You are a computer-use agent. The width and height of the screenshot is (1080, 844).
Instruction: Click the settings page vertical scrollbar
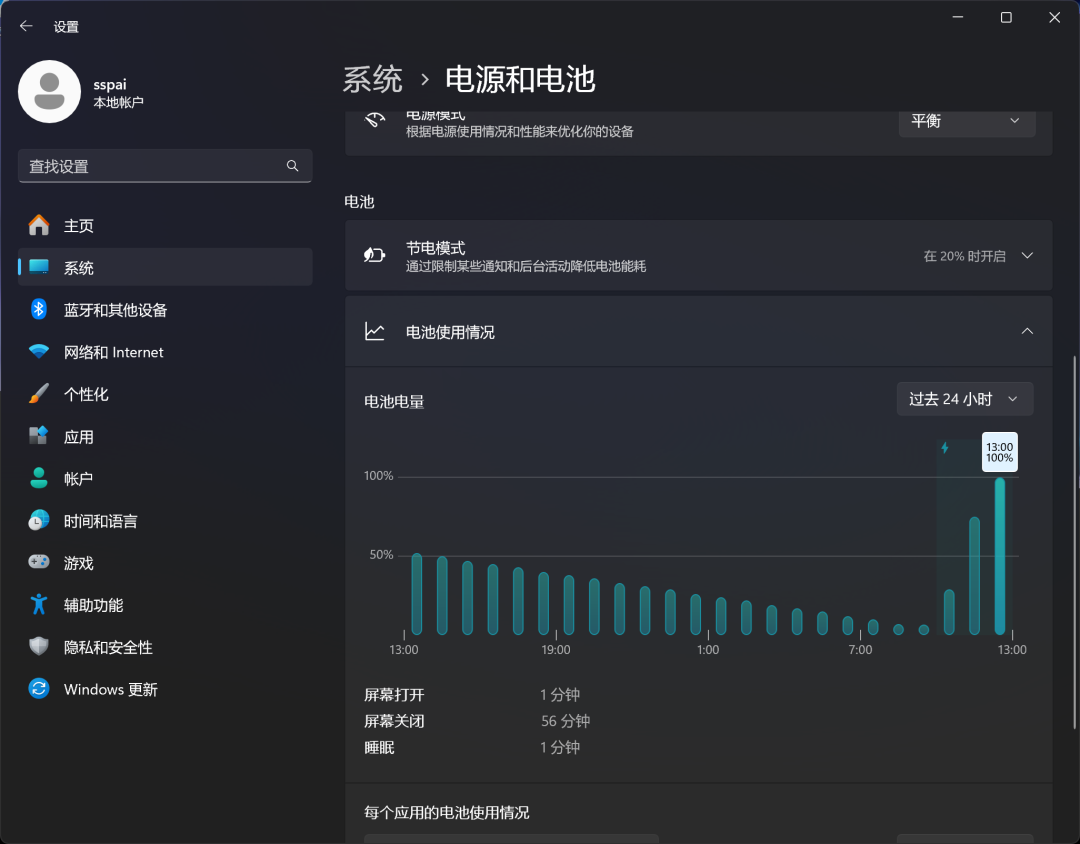[x=1074, y=542]
